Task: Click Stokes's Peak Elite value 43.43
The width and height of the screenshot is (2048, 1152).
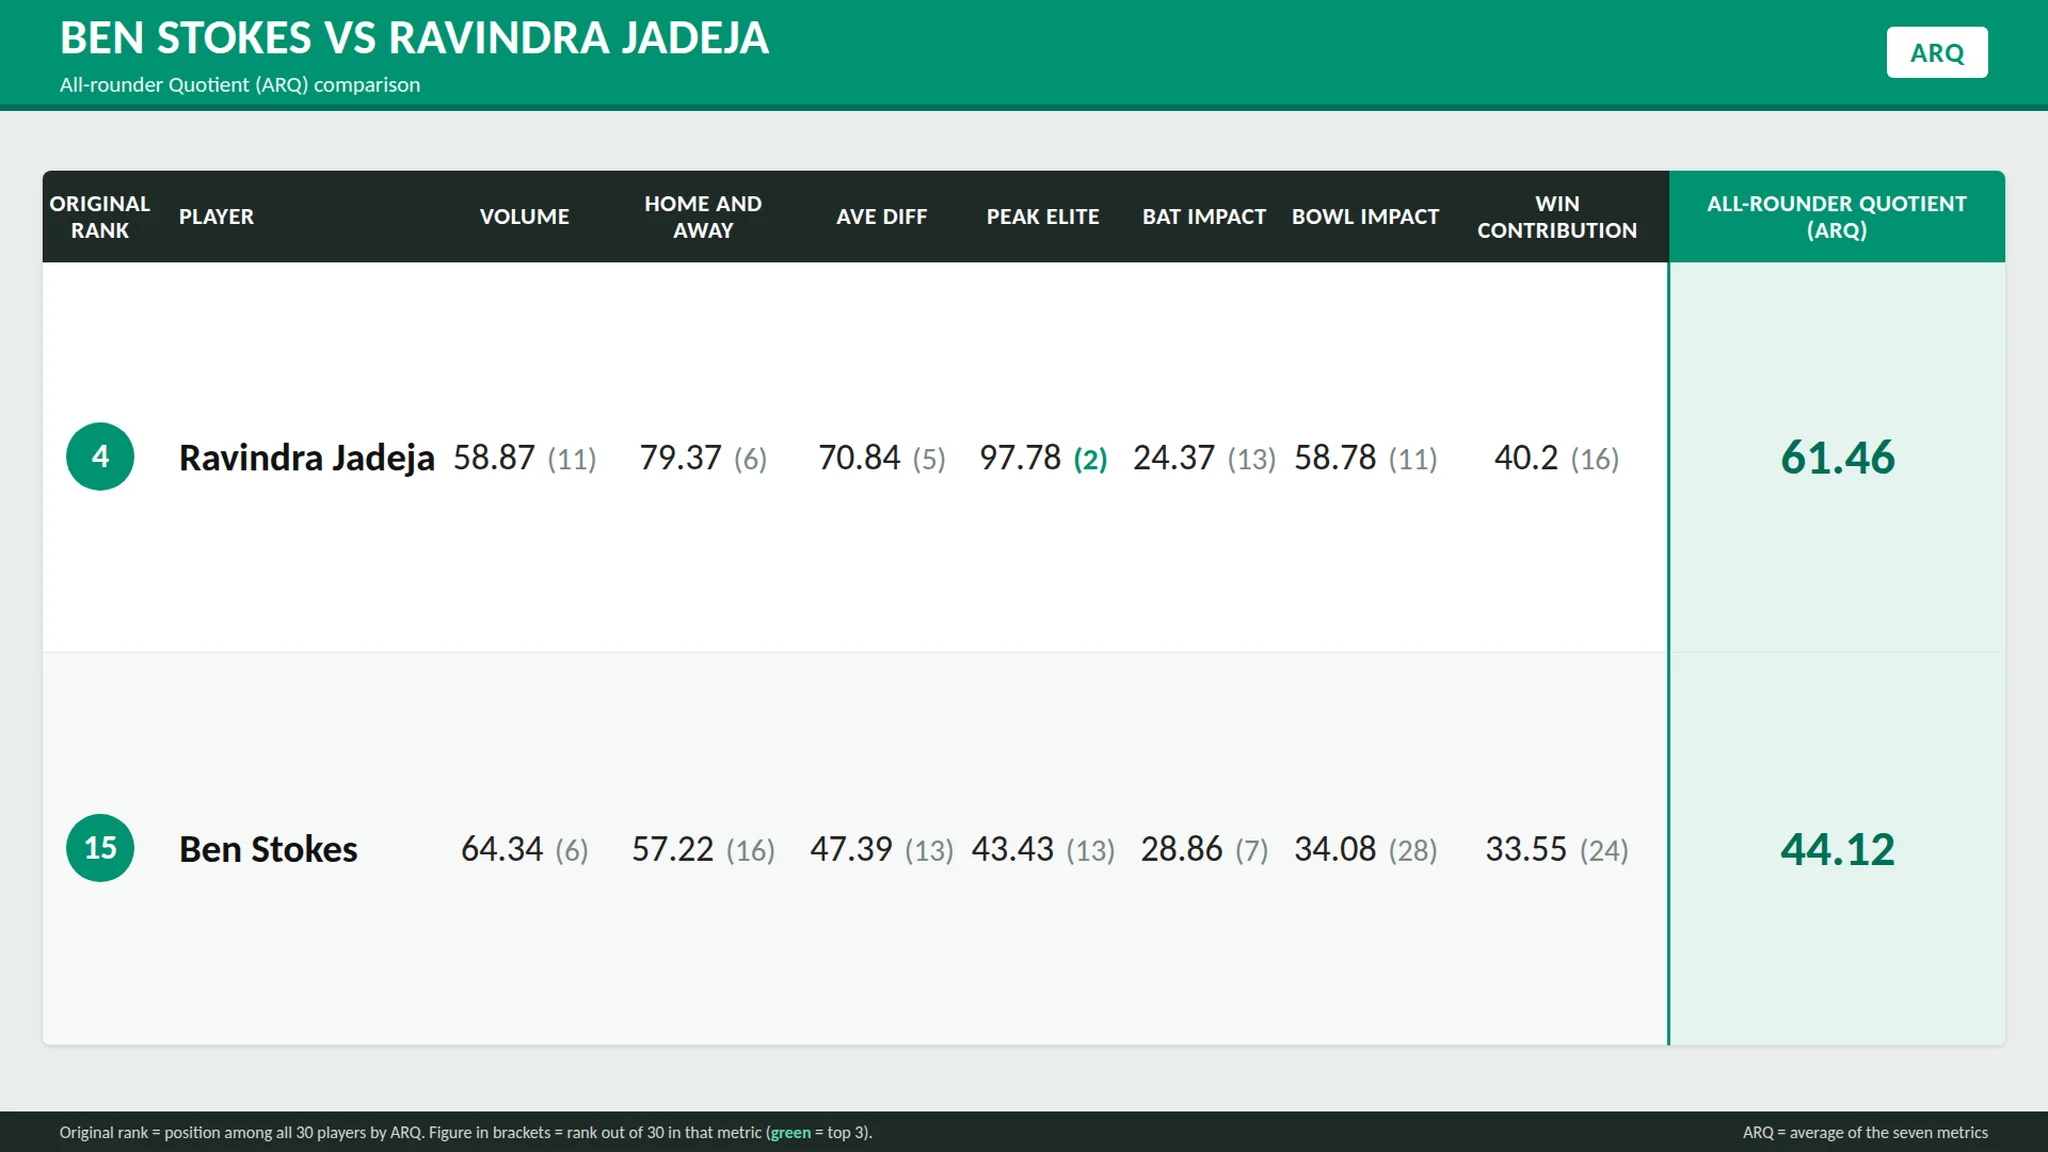Action: tap(1013, 849)
